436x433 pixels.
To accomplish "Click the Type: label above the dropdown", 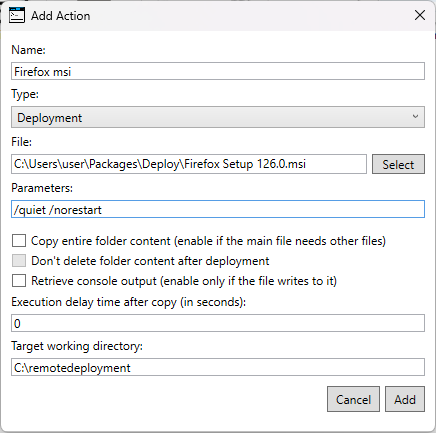I will [x=25, y=94].
